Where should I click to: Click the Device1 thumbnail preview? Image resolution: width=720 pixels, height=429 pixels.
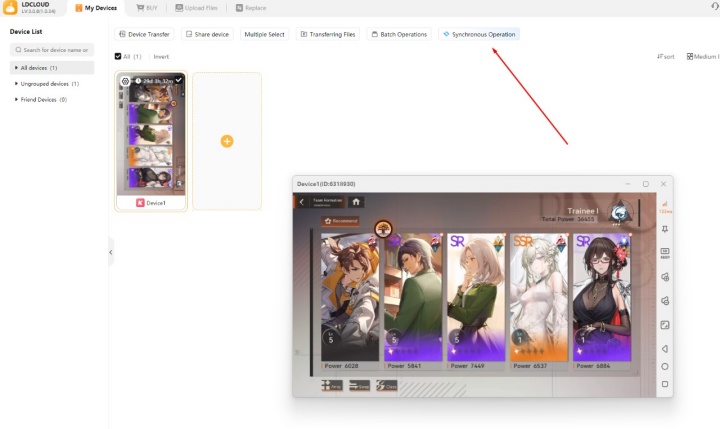click(x=151, y=135)
